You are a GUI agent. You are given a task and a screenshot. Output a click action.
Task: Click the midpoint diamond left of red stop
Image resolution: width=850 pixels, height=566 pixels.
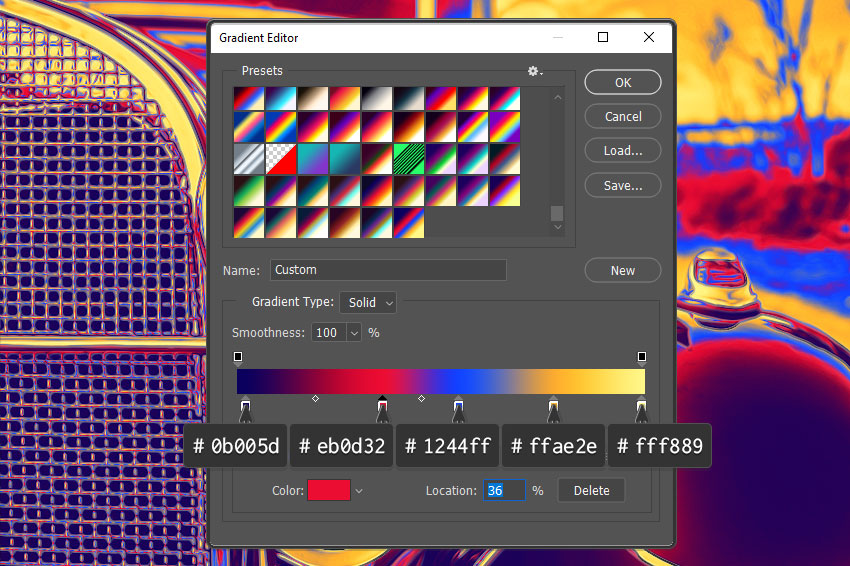point(315,398)
